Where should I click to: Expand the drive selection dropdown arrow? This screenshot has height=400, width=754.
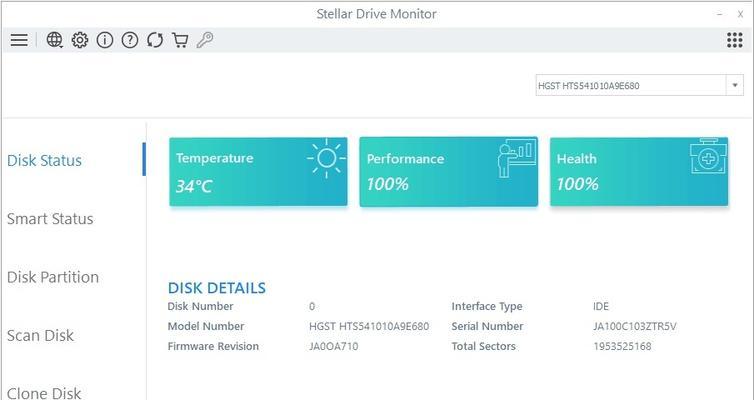tap(735, 86)
